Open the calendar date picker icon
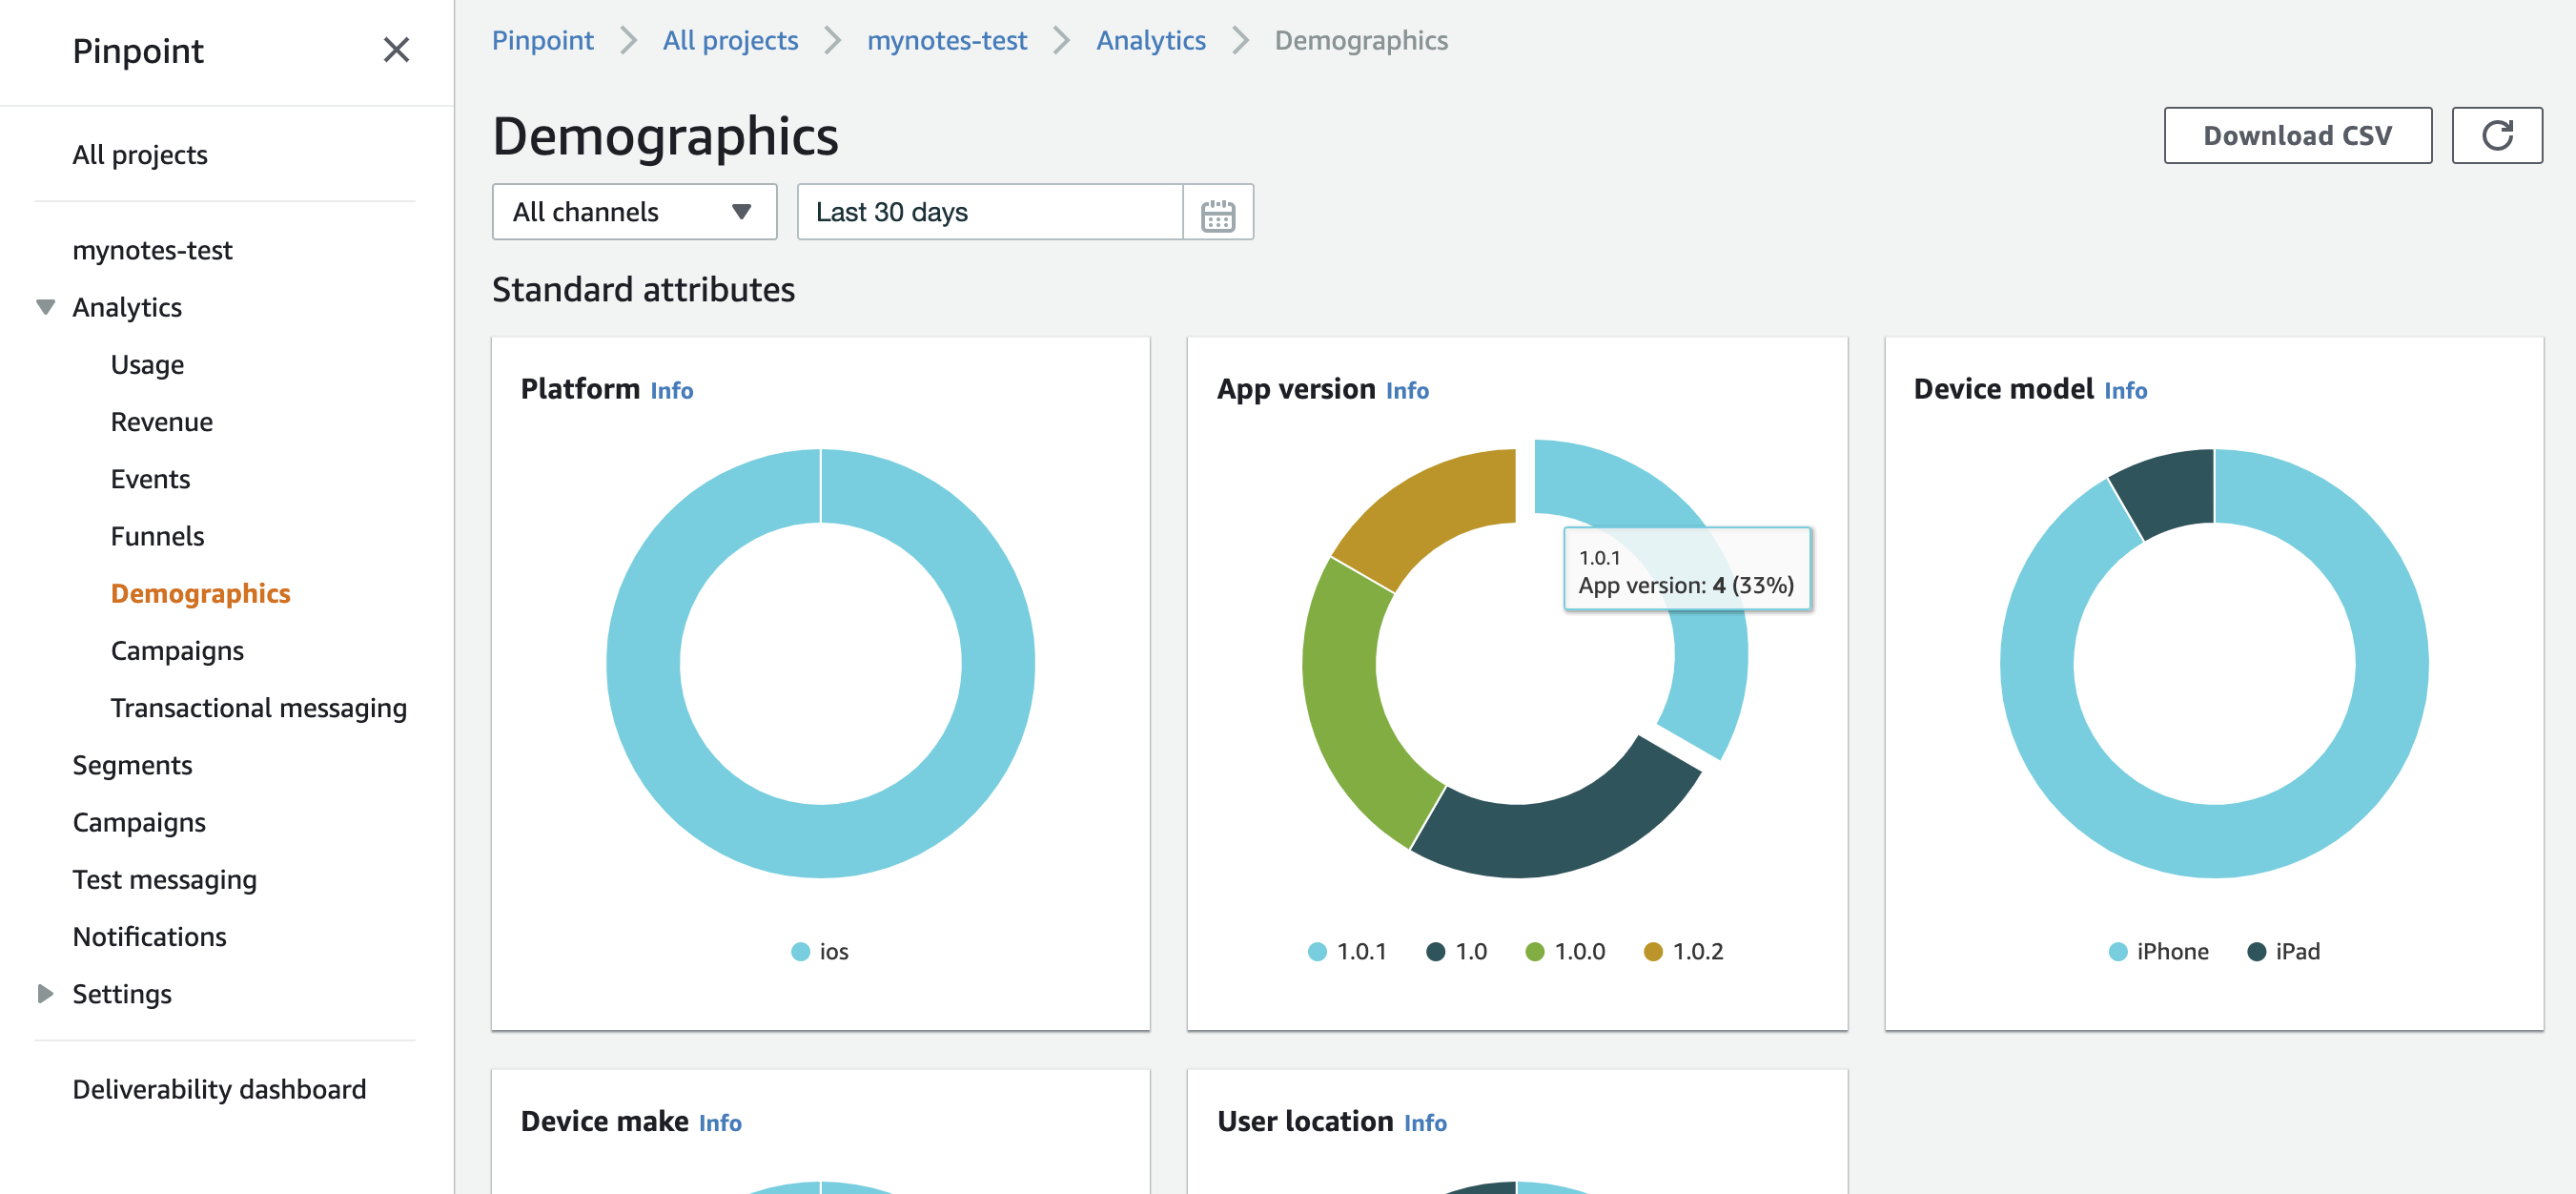This screenshot has height=1194, width=2576. 1217,212
